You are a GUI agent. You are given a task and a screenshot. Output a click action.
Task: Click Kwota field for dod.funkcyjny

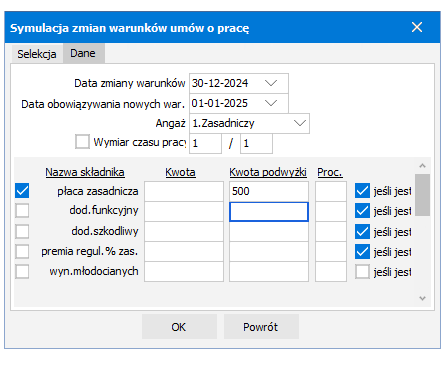pyautogui.click(x=184, y=211)
